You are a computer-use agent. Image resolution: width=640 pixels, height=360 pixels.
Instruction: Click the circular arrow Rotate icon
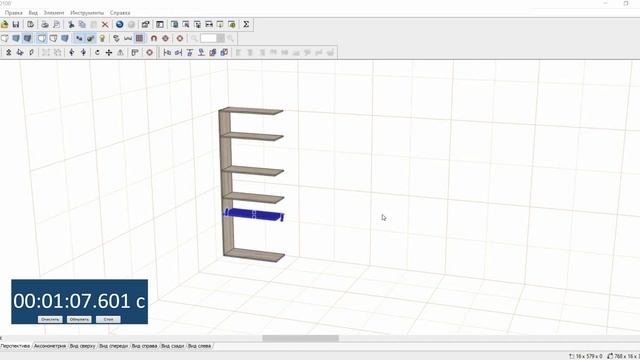click(97, 52)
